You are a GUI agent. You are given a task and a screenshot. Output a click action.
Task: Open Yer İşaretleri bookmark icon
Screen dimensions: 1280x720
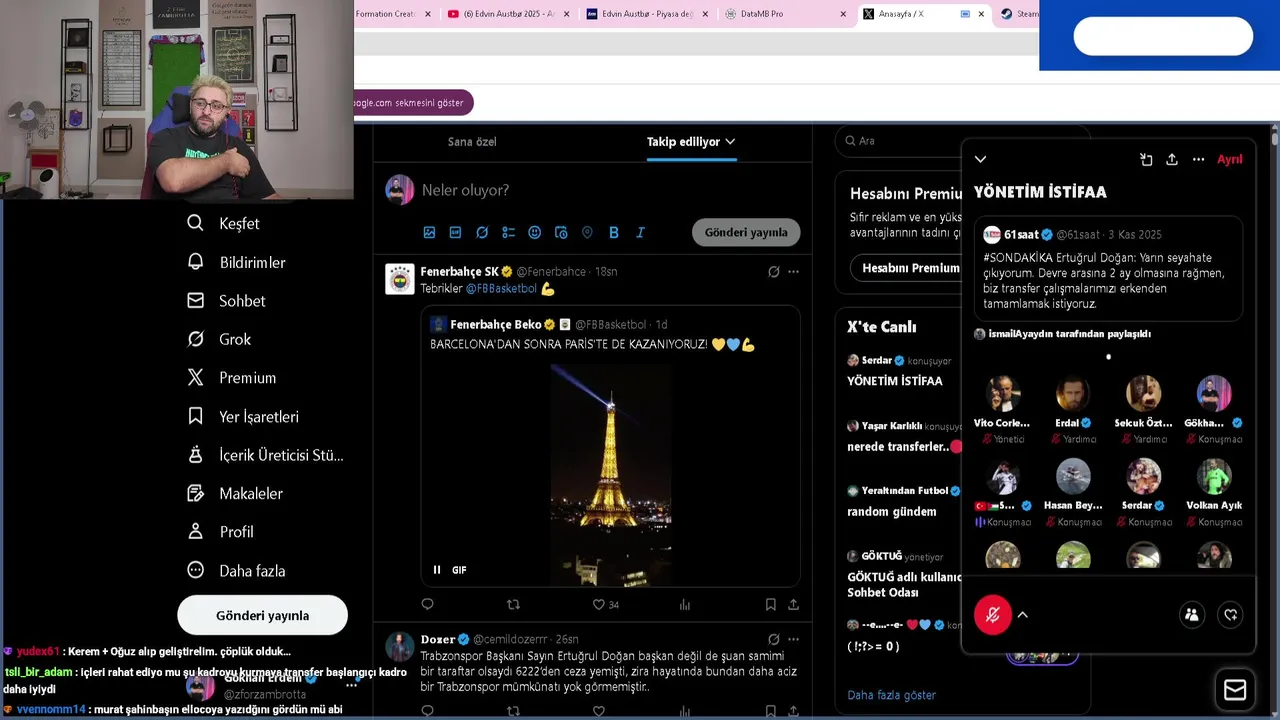click(x=195, y=416)
